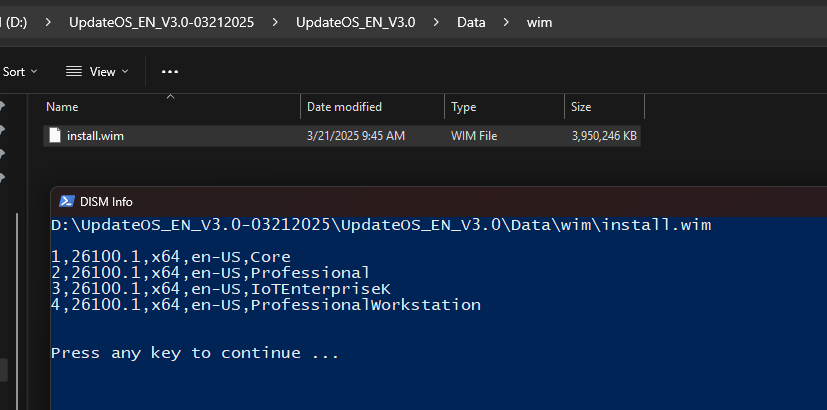Toggle the sort direction arrow above Name column
The height and width of the screenshot is (410, 827).
pyautogui.click(x=170, y=97)
